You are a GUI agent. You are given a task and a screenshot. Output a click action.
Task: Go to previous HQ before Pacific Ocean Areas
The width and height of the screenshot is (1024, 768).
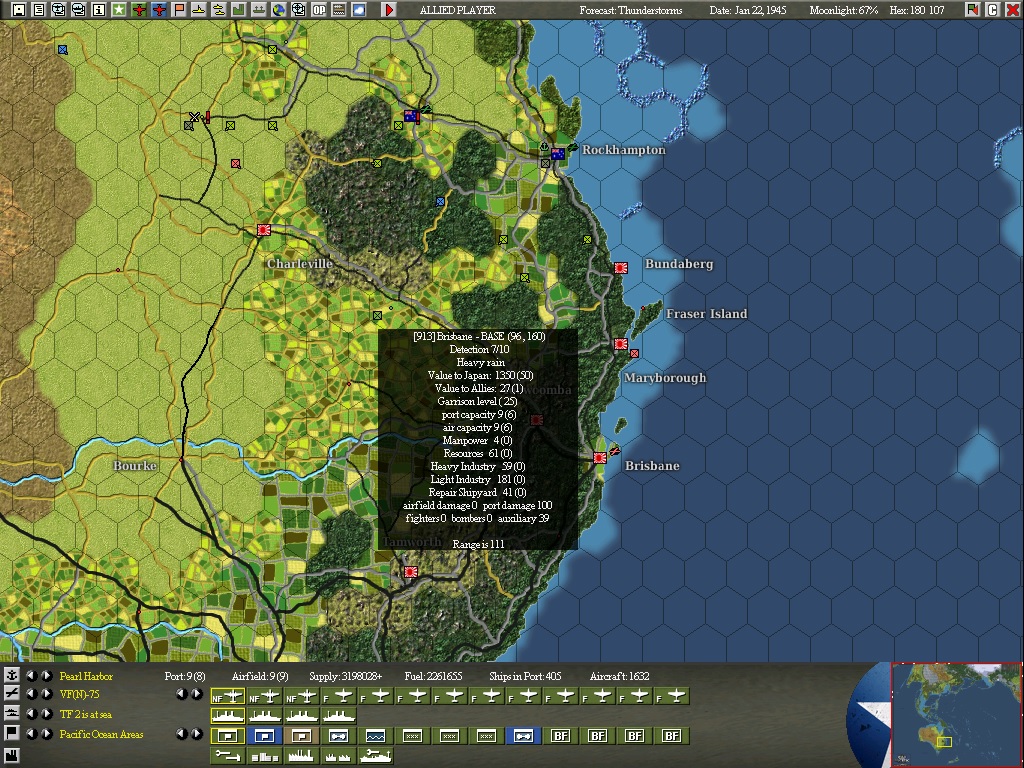(x=31, y=734)
